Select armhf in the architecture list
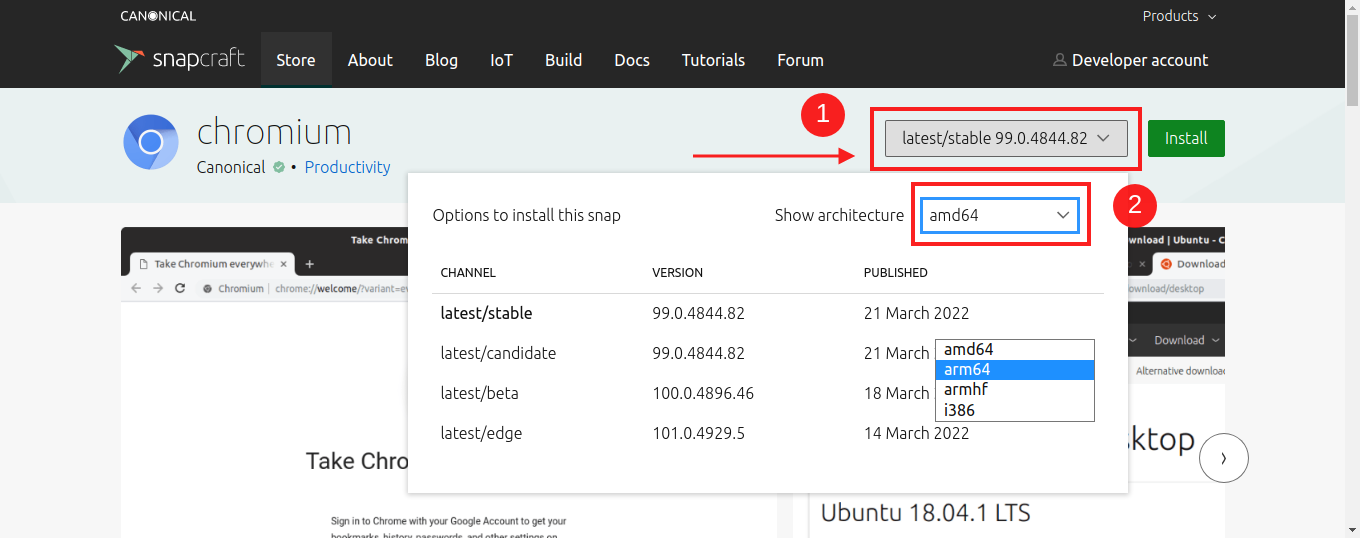 coord(1015,389)
